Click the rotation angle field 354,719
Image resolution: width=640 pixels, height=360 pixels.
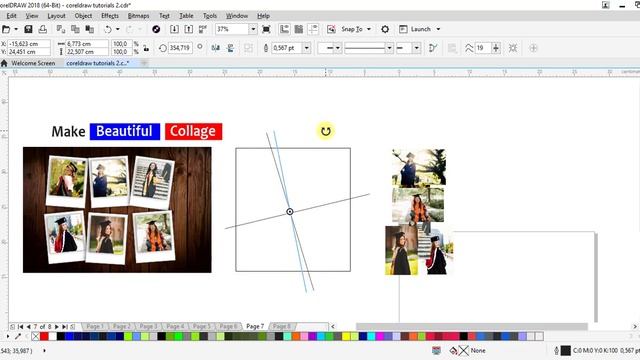click(180, 48)
